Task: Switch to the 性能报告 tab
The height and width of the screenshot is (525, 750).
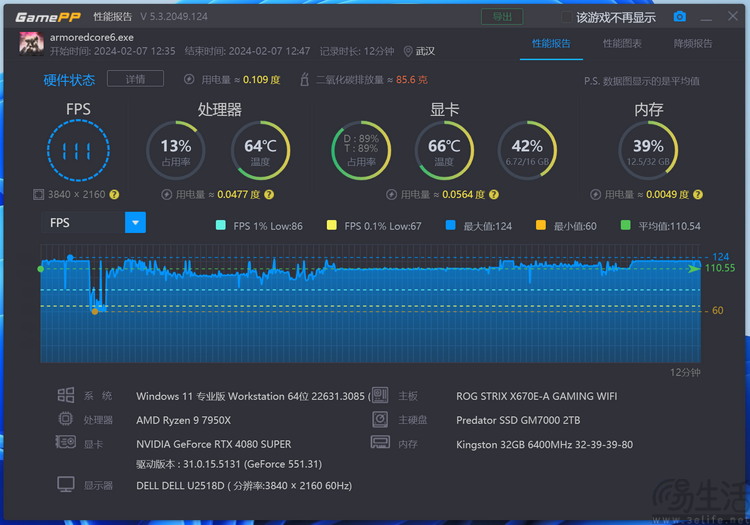Action: click(x=551, y=44)
